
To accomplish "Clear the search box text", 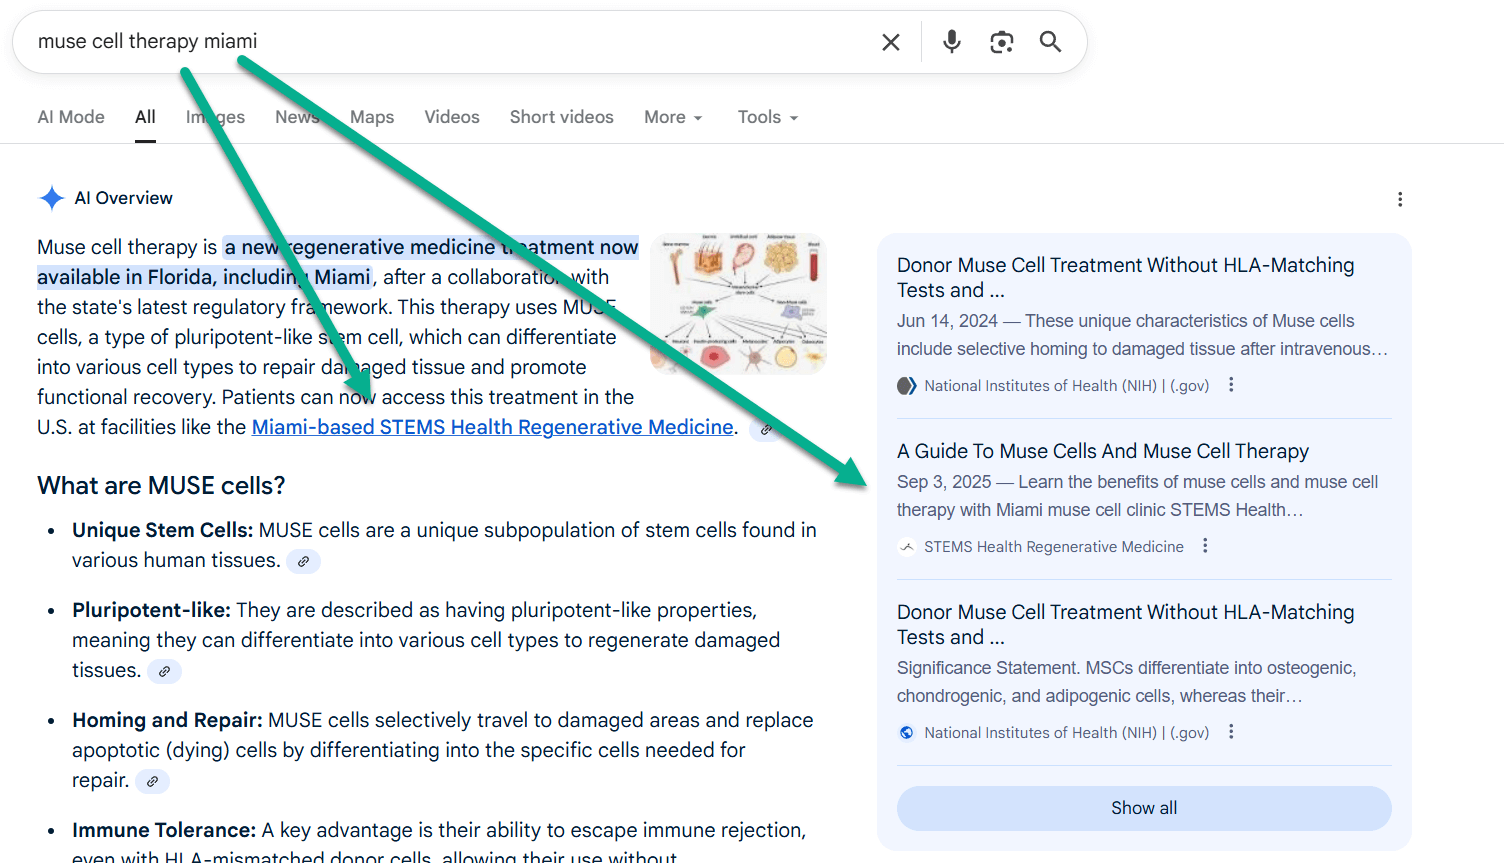I will pos(890,42).
